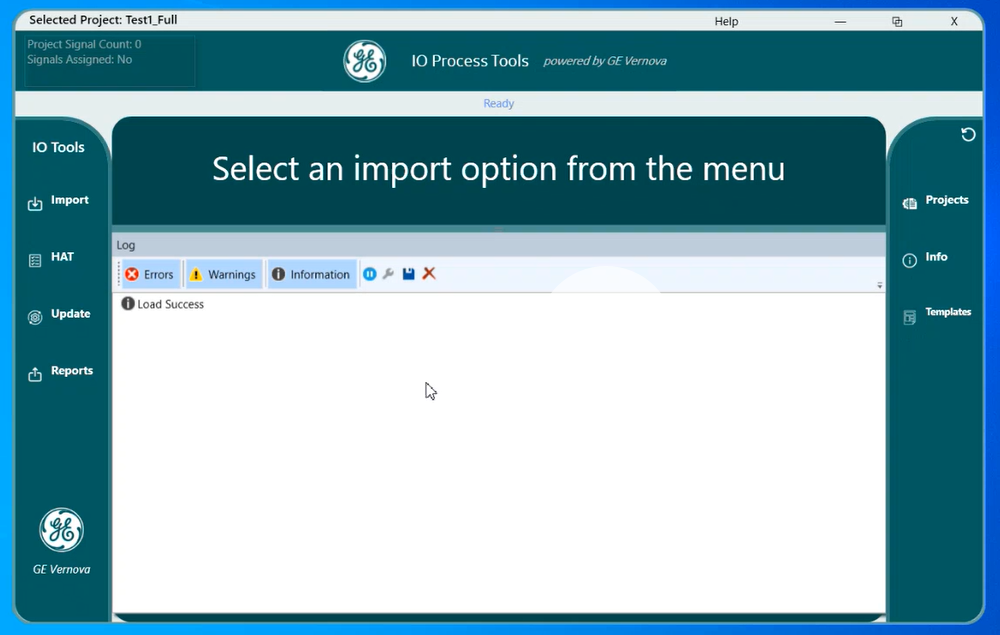Open the Projects panel
Viewport: 1000px width, 635px height.
pos(936,201)
